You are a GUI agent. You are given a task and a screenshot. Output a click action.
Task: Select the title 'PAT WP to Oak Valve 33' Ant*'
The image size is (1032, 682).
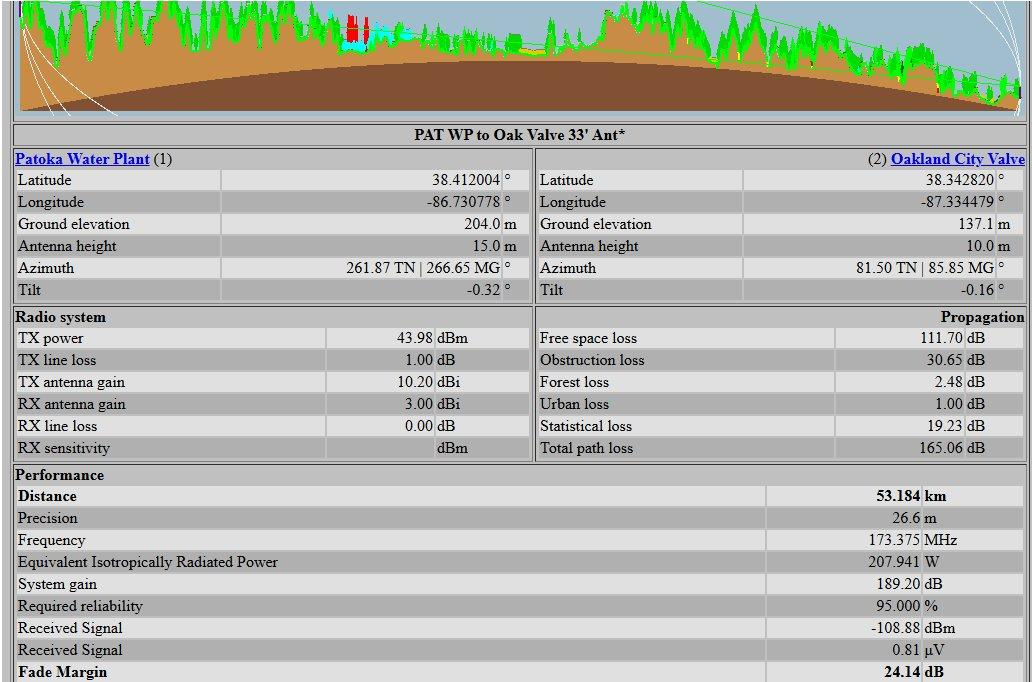(x=519, y=135)
